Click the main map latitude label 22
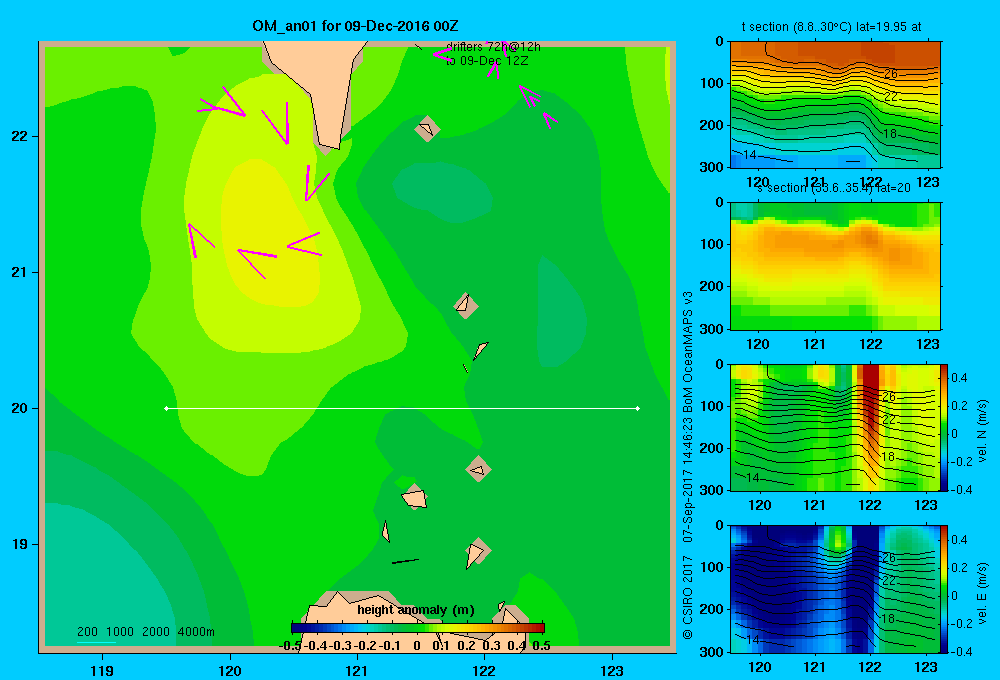The height and width of the screenshot is (680, 1000). [x=20, y=136]
